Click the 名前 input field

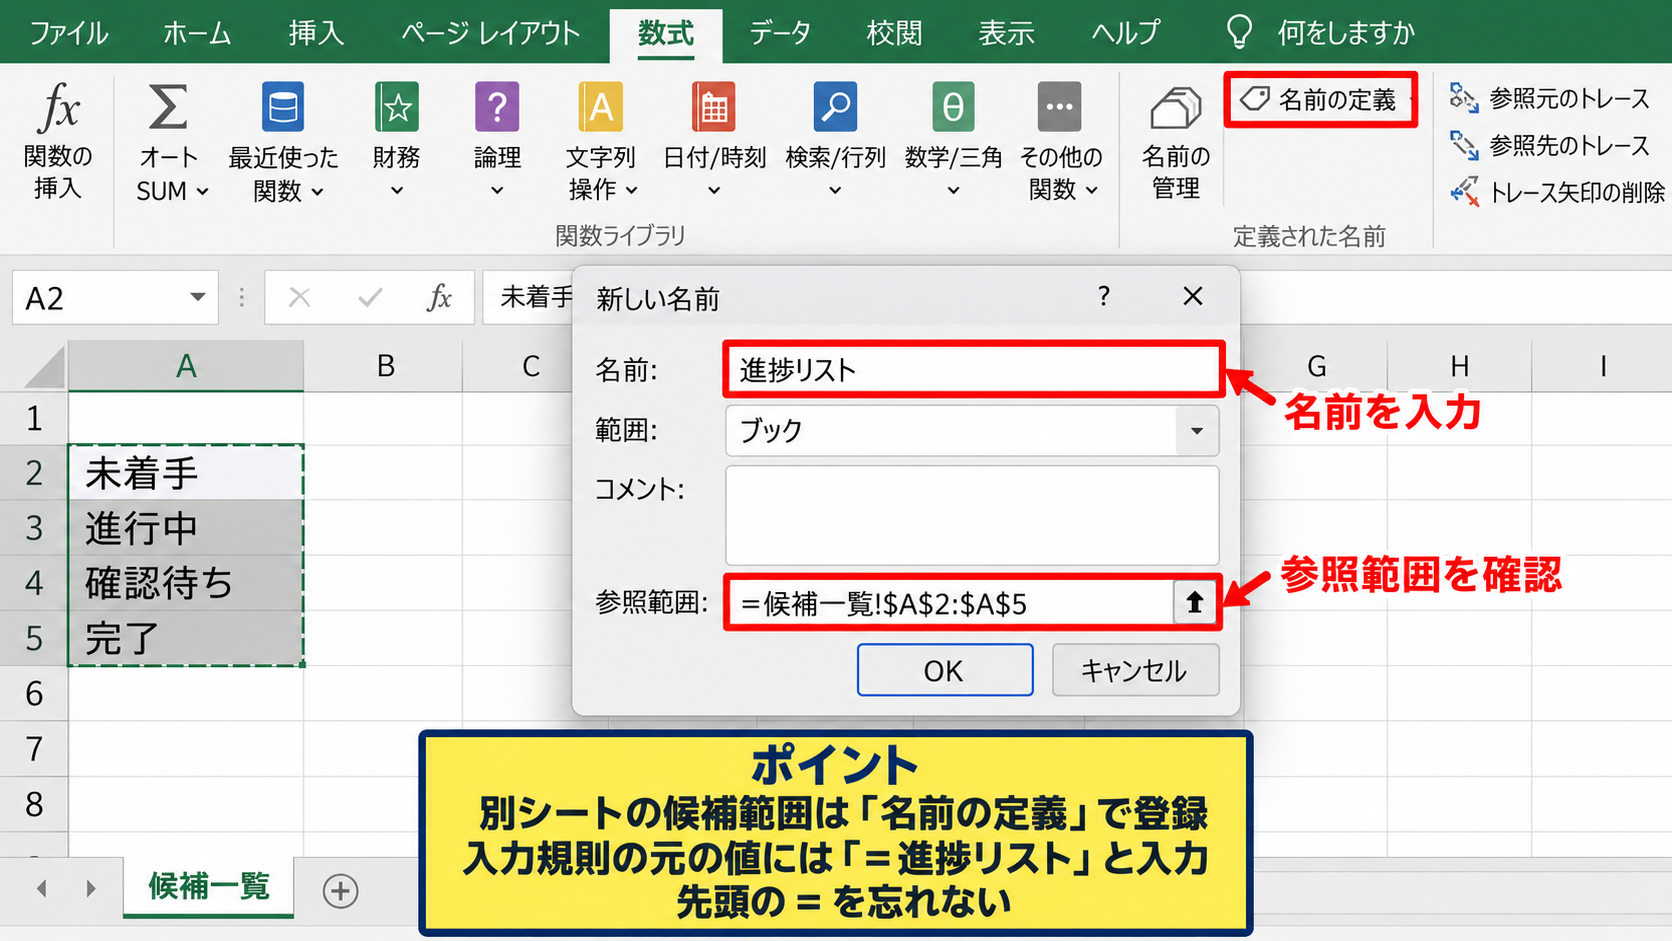click(972, 370)
